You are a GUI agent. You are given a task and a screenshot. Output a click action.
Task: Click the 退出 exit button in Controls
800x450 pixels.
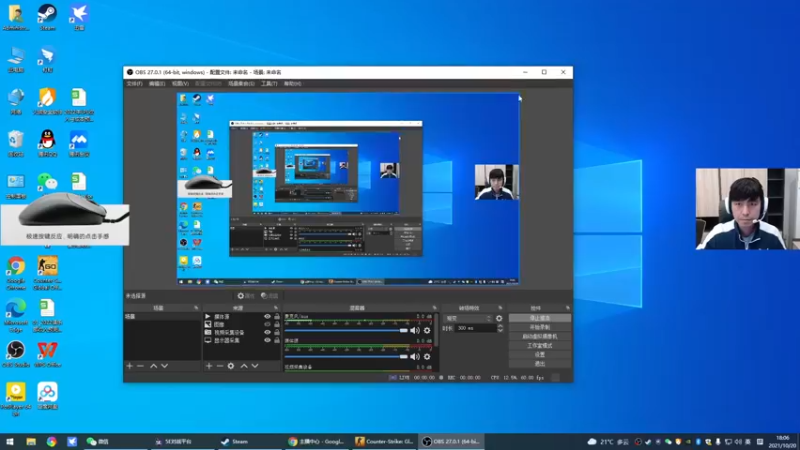(x=540, y=363)
